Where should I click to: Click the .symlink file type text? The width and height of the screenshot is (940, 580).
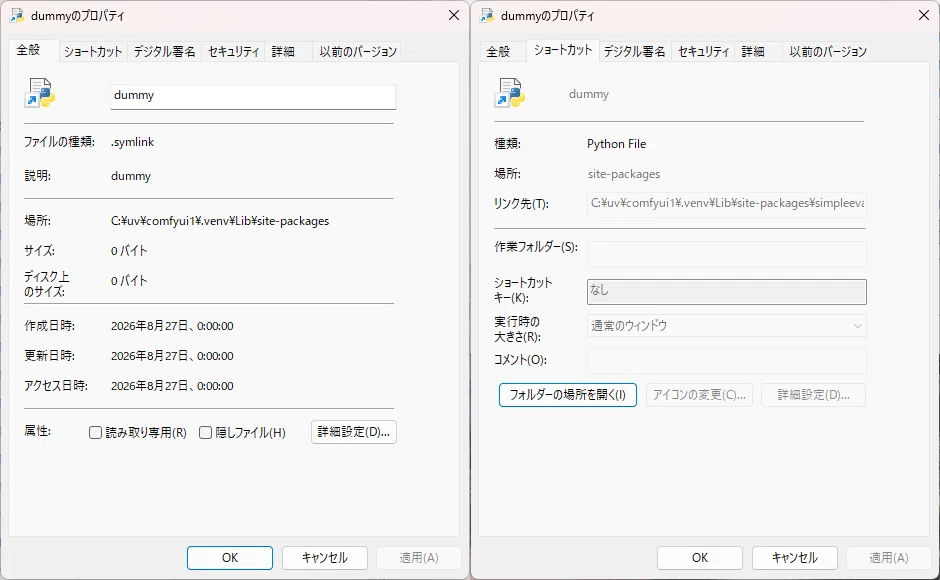[132, 142]
